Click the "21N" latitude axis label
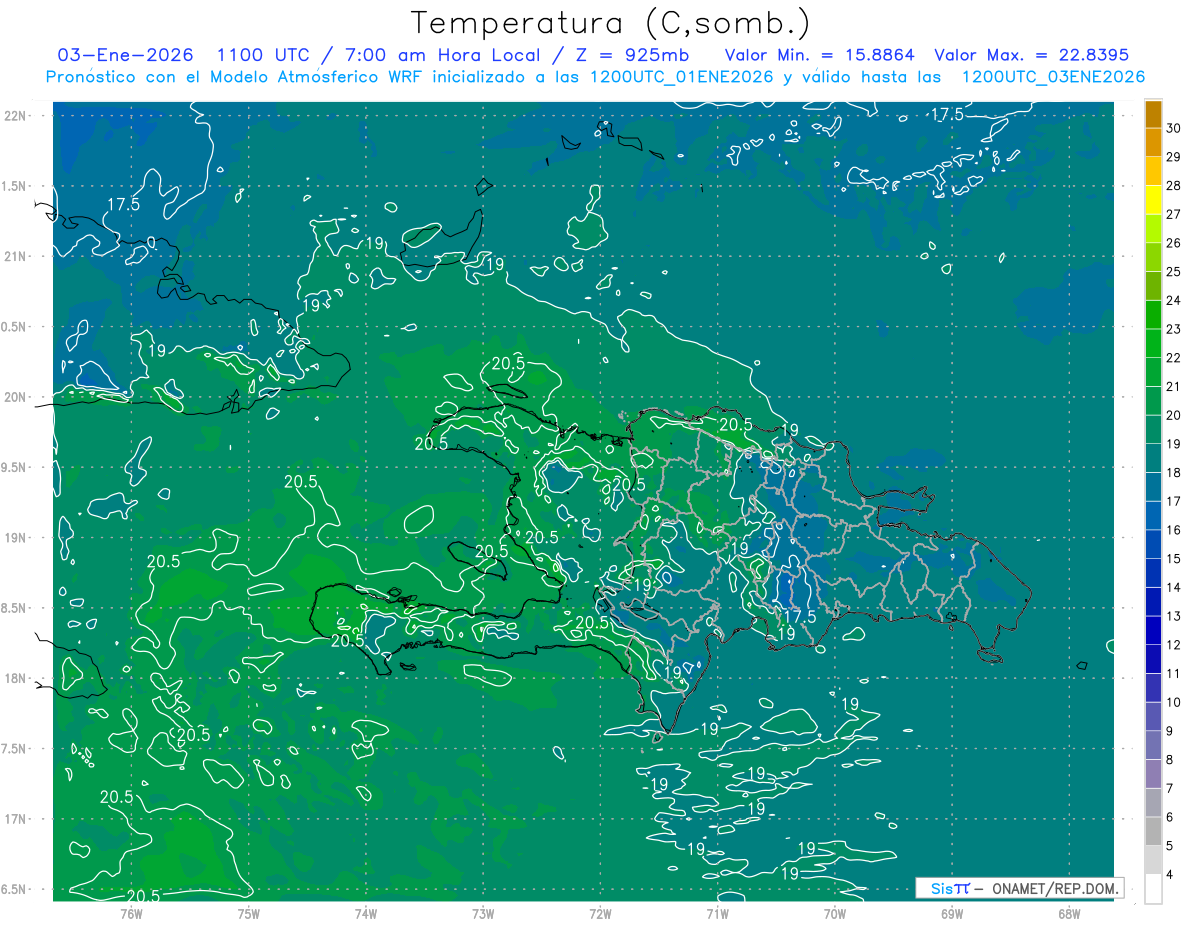 (16, 256)
